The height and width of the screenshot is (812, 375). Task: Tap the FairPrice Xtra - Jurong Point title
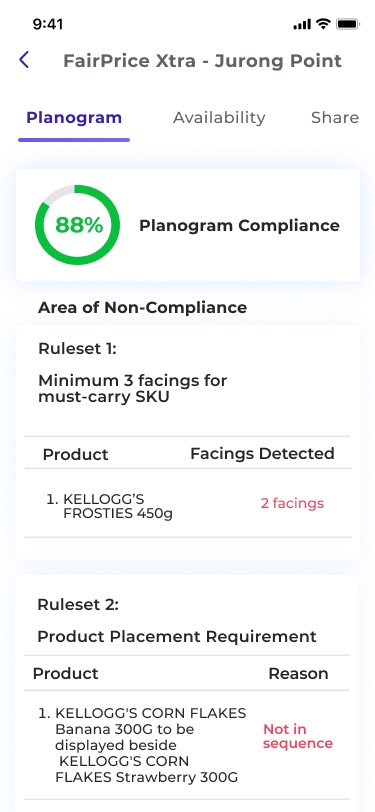[x=203, y=61]
